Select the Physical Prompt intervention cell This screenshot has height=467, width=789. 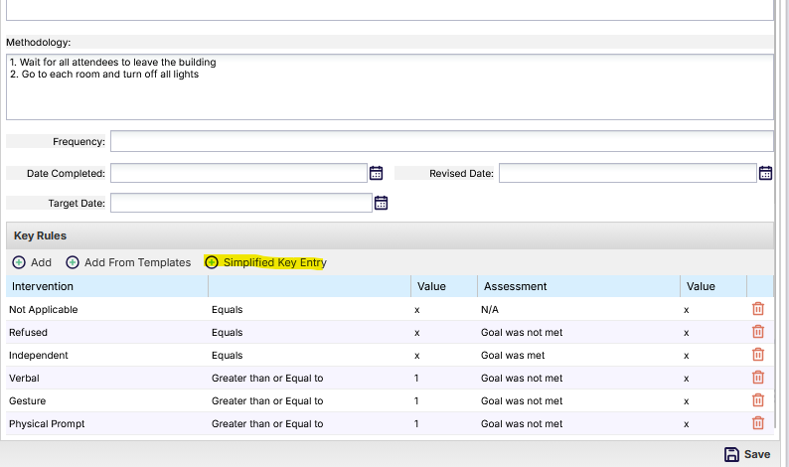point(47,424)
